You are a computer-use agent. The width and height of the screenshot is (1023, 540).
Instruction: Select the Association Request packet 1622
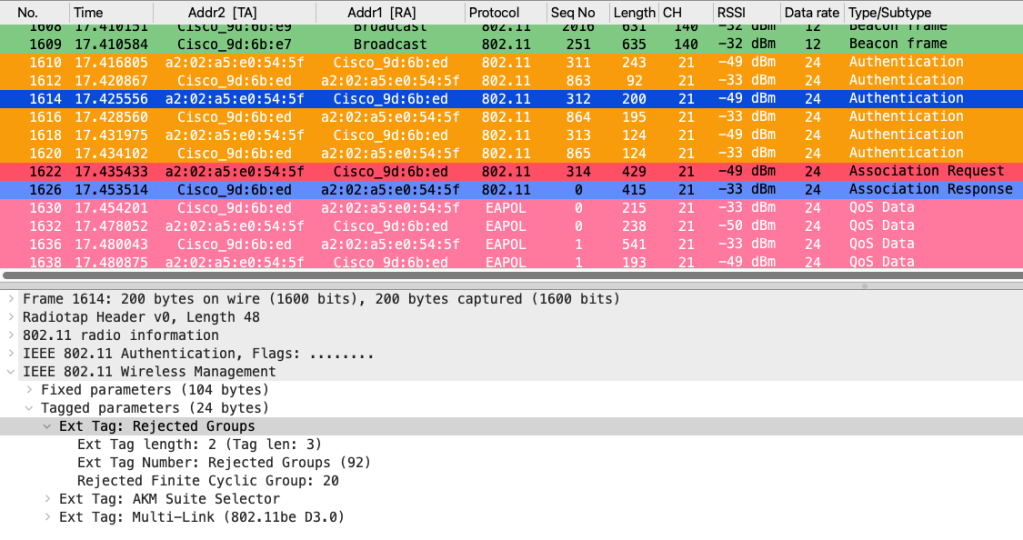500,171
